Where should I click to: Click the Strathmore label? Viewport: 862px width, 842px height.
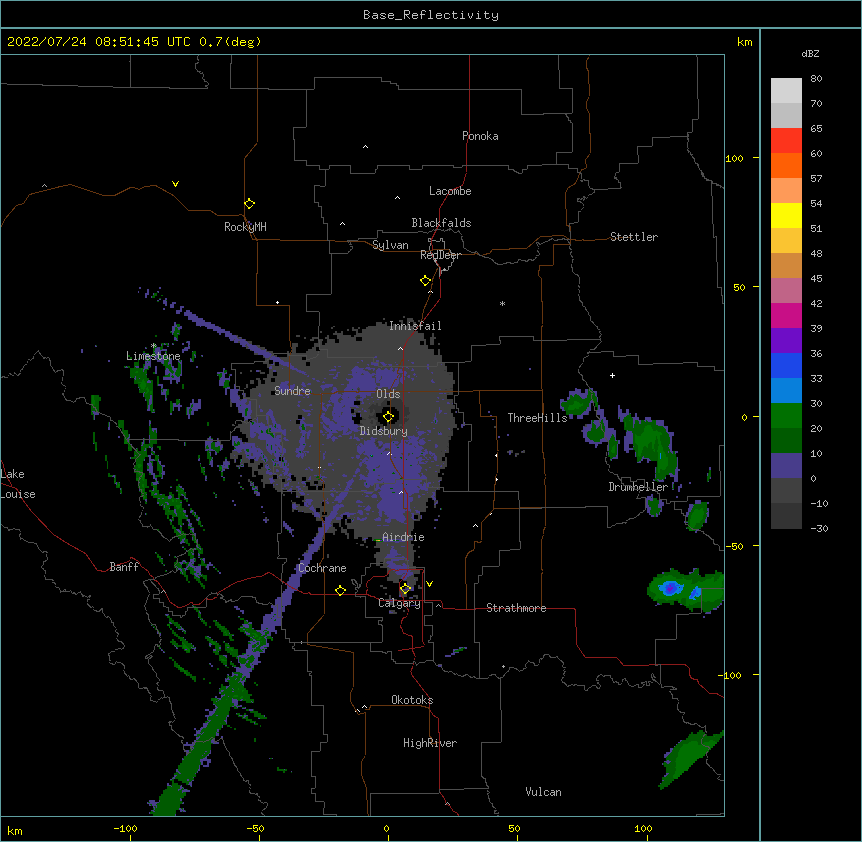tap(516, 608)
